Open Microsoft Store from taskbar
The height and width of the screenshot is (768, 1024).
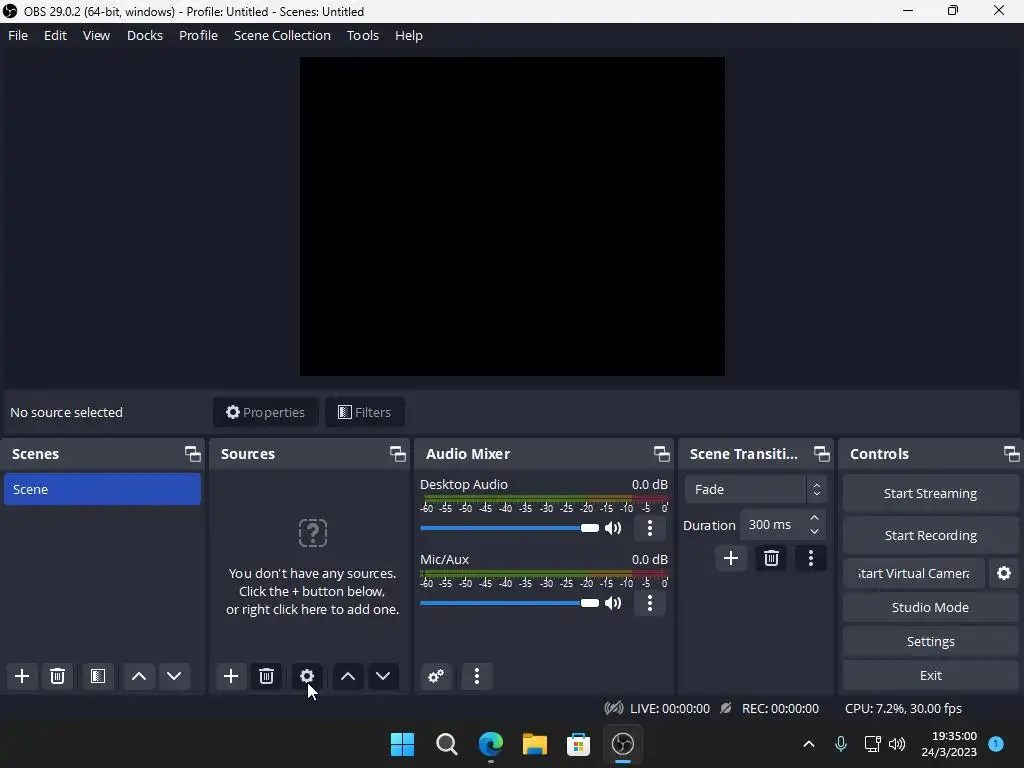(x=578, y=744)
